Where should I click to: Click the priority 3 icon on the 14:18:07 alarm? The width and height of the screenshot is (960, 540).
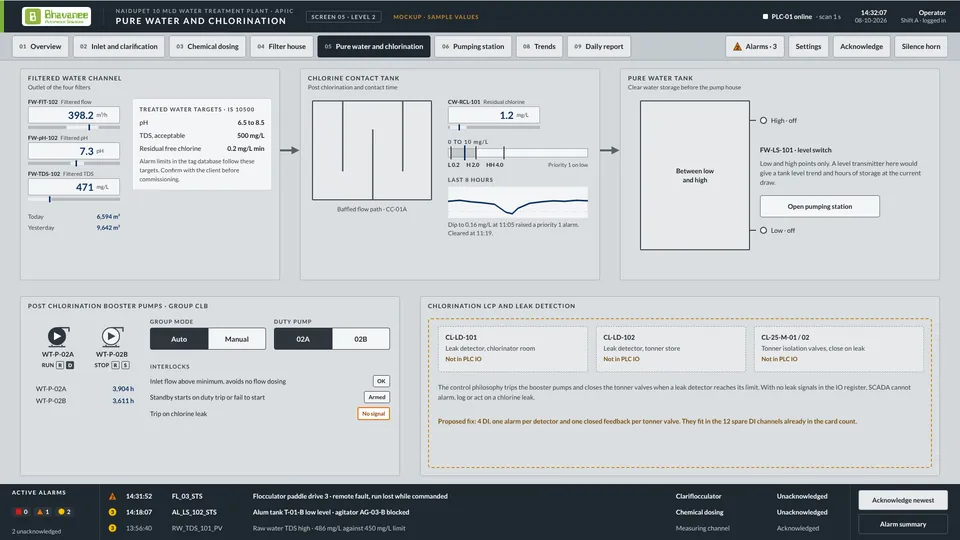tap(113, 512)
